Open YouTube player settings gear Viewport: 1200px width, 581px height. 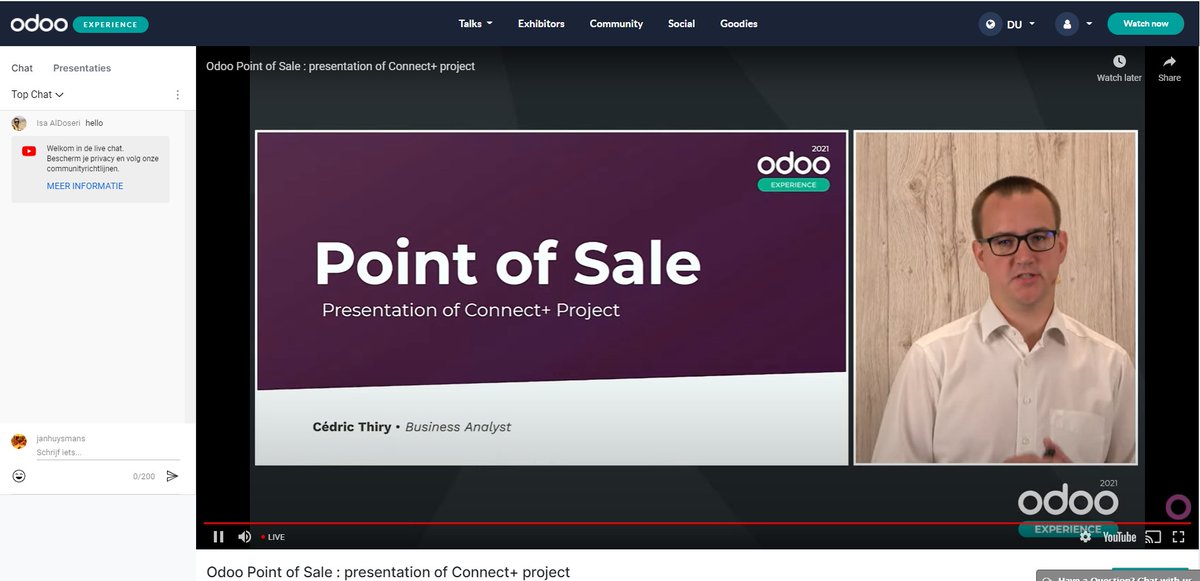tap(1084, 537)
